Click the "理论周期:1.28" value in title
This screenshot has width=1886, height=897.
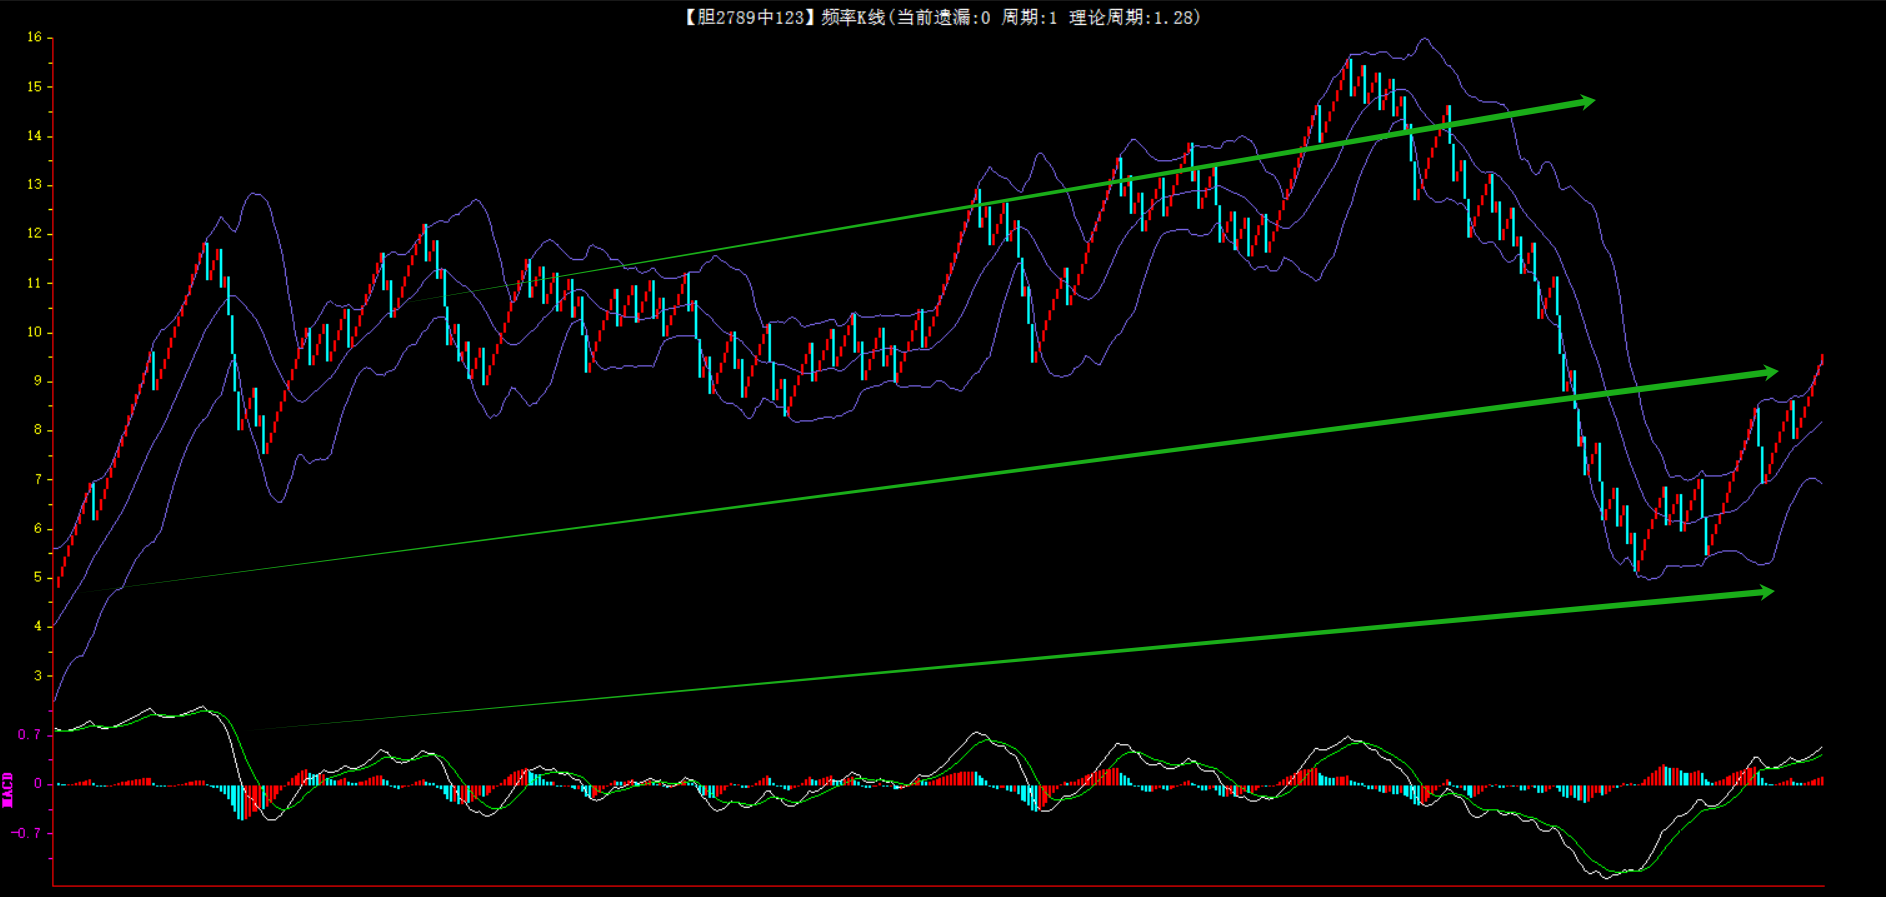[x=1133, y=17]
